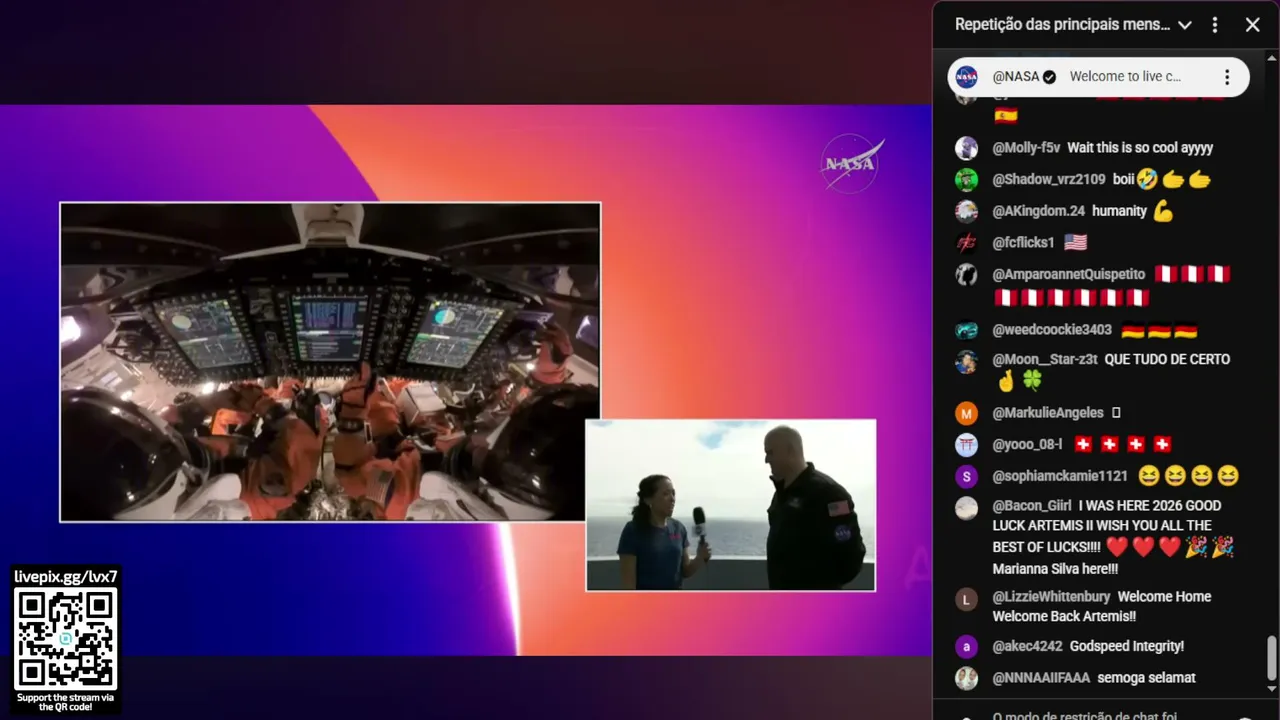Open the chat options three-dot menu
Image resolution: width=1280 pixels, height=720 pixels.
1215,25
